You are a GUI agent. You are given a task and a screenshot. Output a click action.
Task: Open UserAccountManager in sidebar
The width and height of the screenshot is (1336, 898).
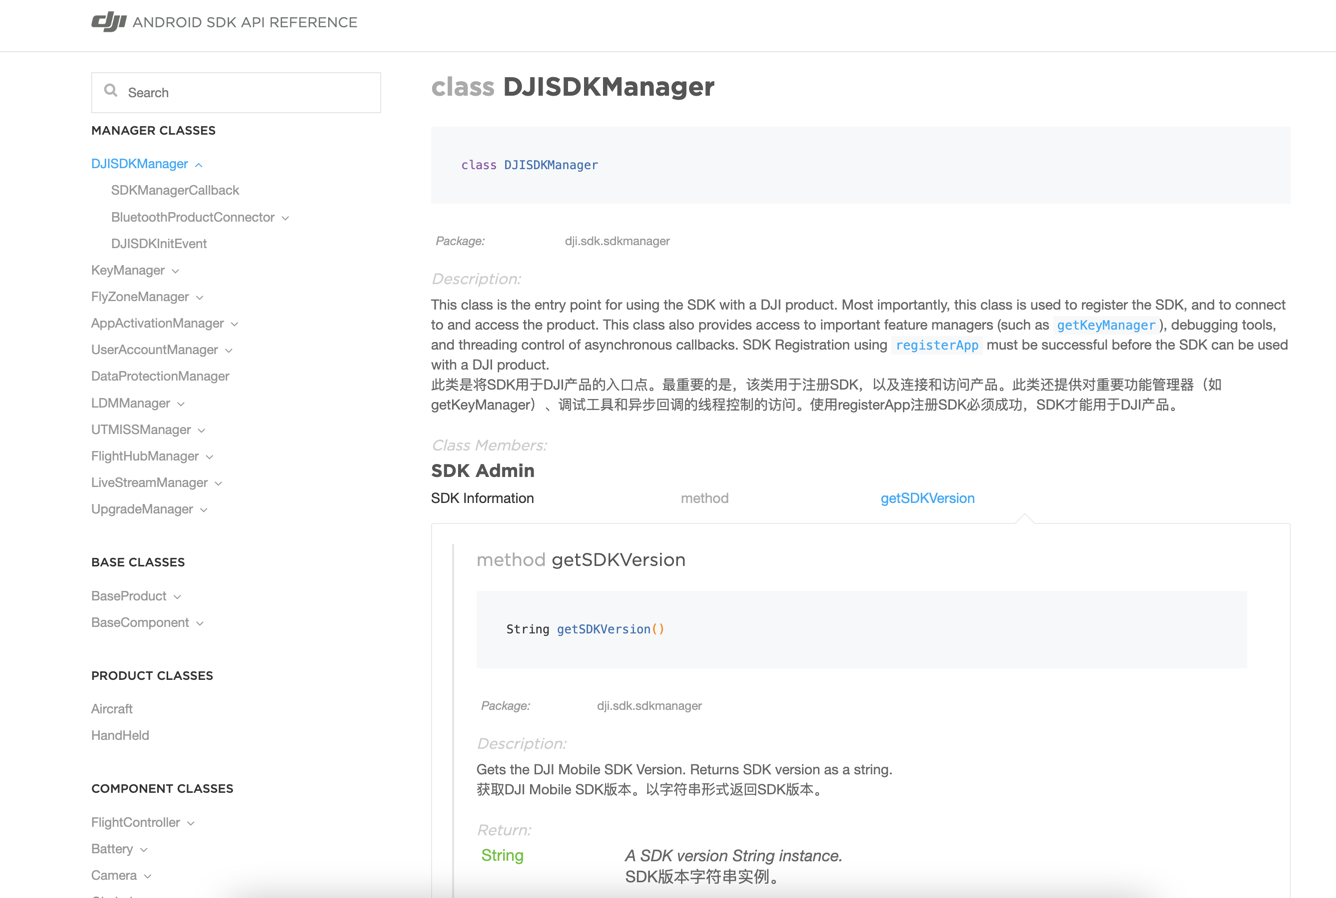pyautogui.click(x=154, y=350)
